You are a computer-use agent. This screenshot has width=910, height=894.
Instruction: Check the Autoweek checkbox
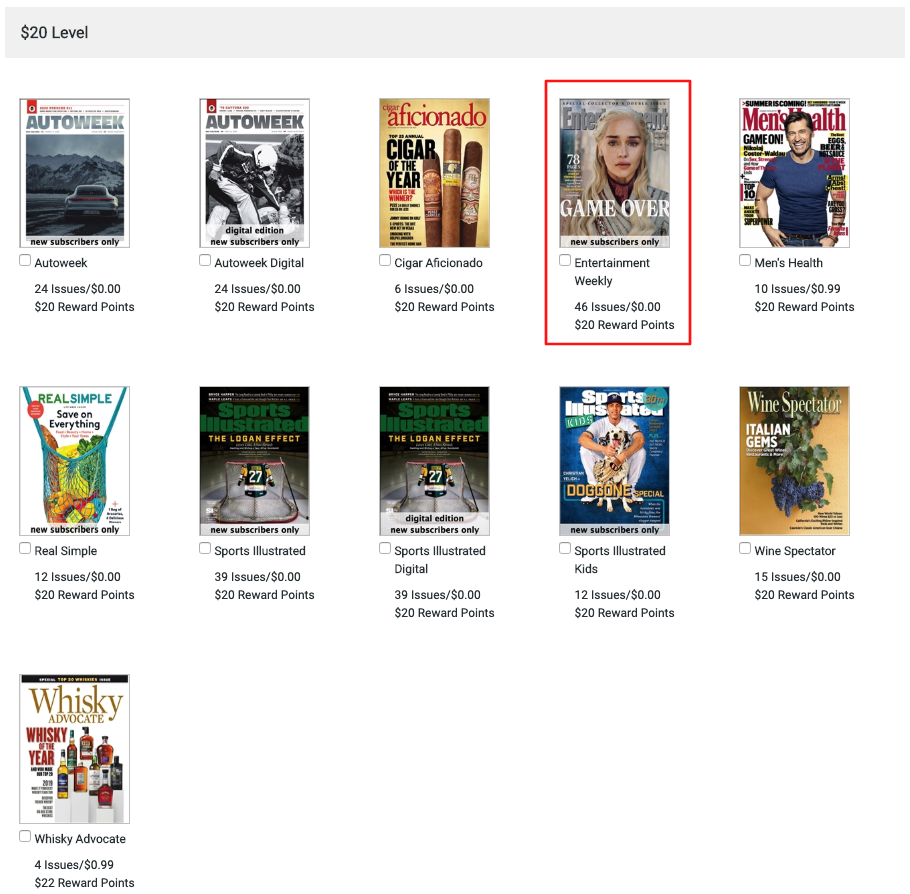25,260
